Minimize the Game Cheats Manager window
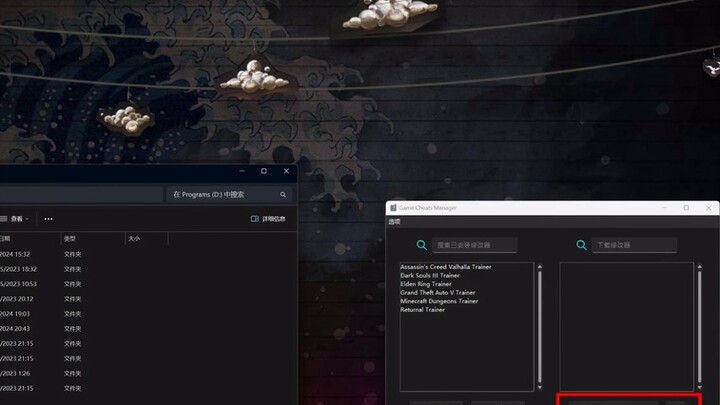This screenshot has height=405, width=720. [664, 208]
